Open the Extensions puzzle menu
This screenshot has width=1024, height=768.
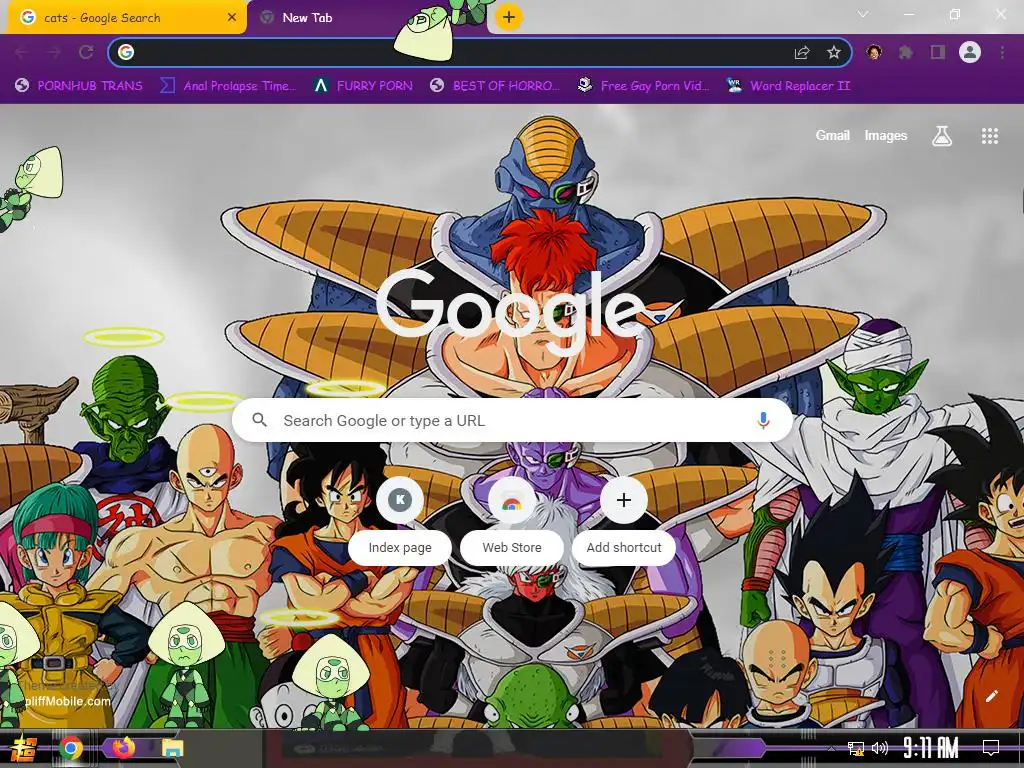[x=906, y=52]
